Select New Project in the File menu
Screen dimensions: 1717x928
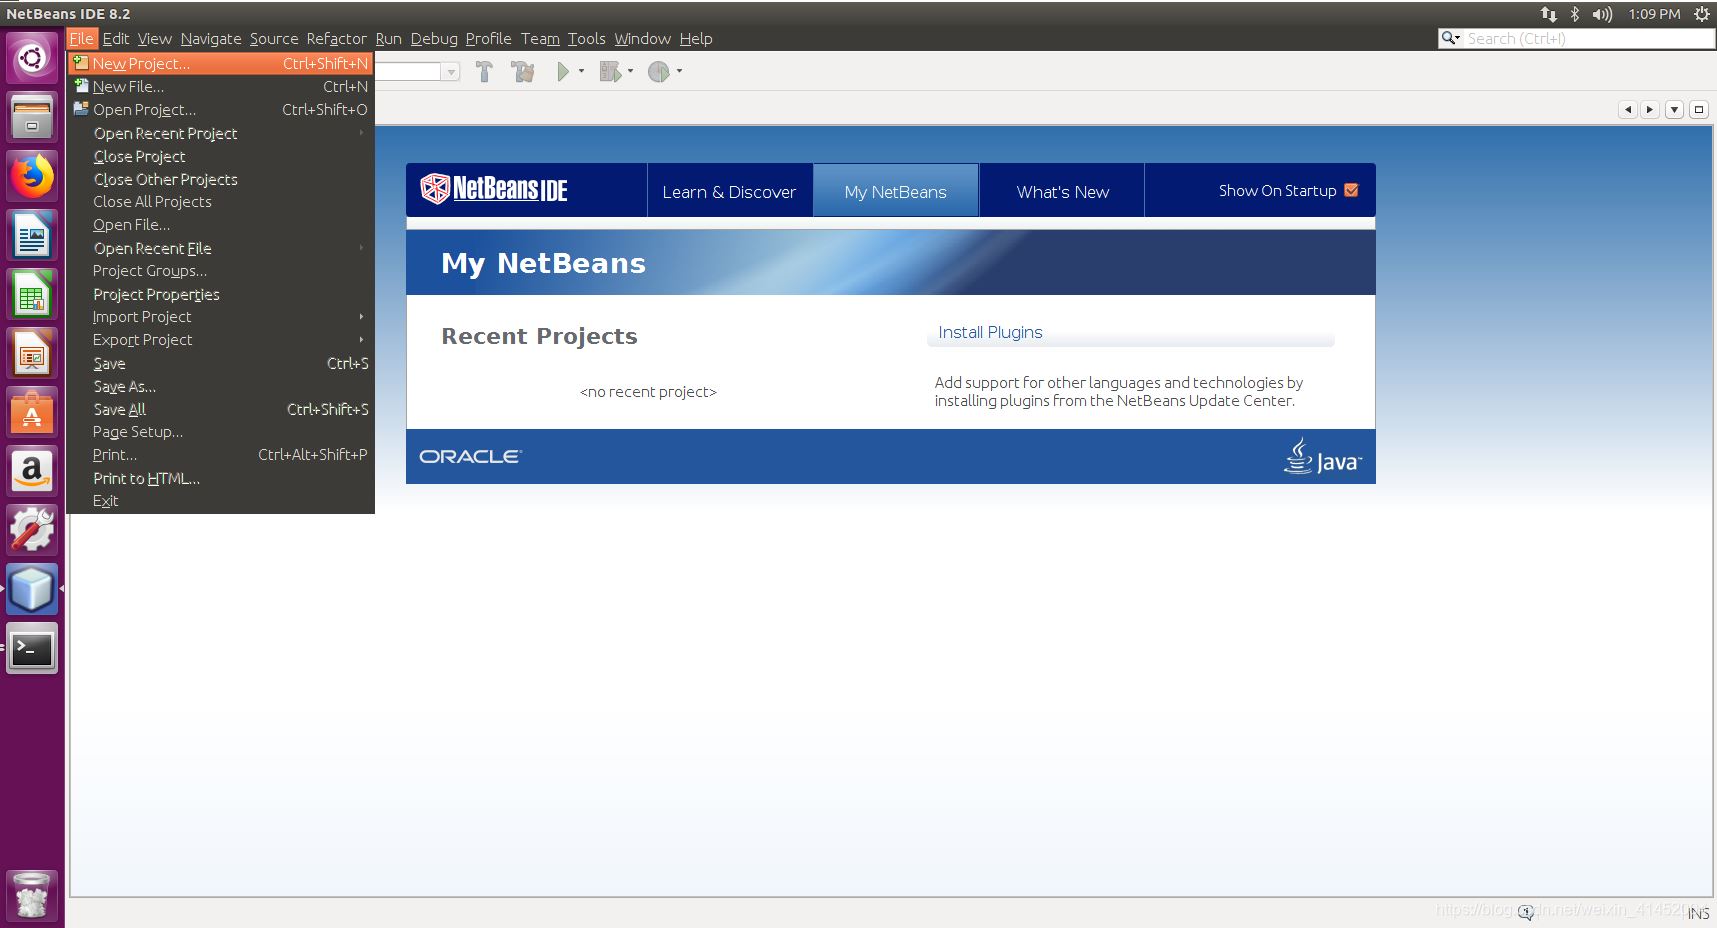coord(221,63)
